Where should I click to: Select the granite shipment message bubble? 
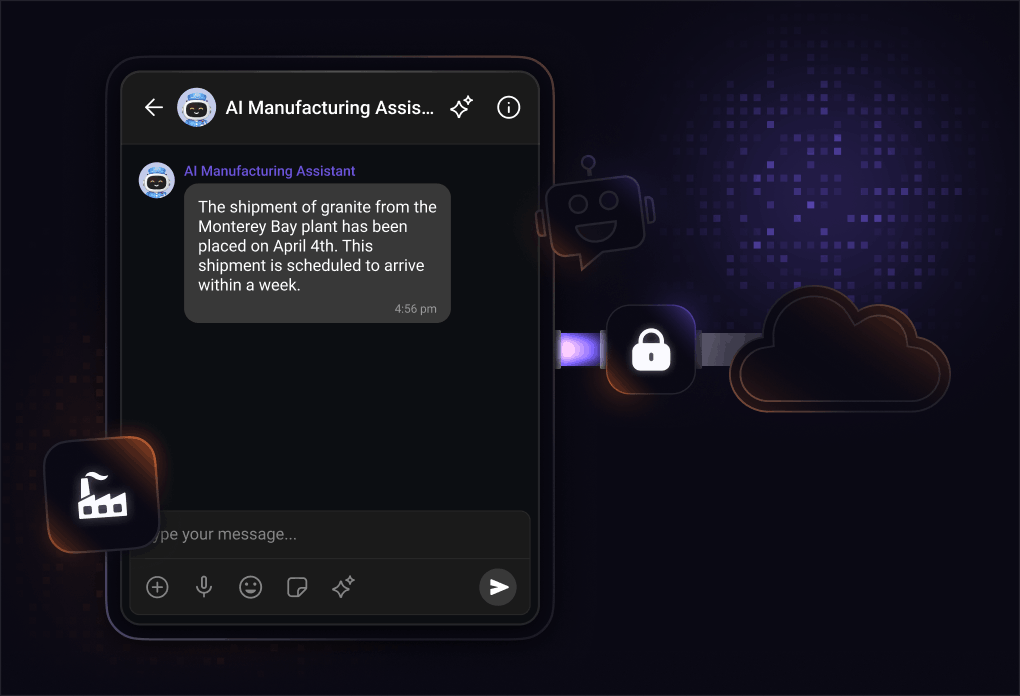(x=317, y=253)
